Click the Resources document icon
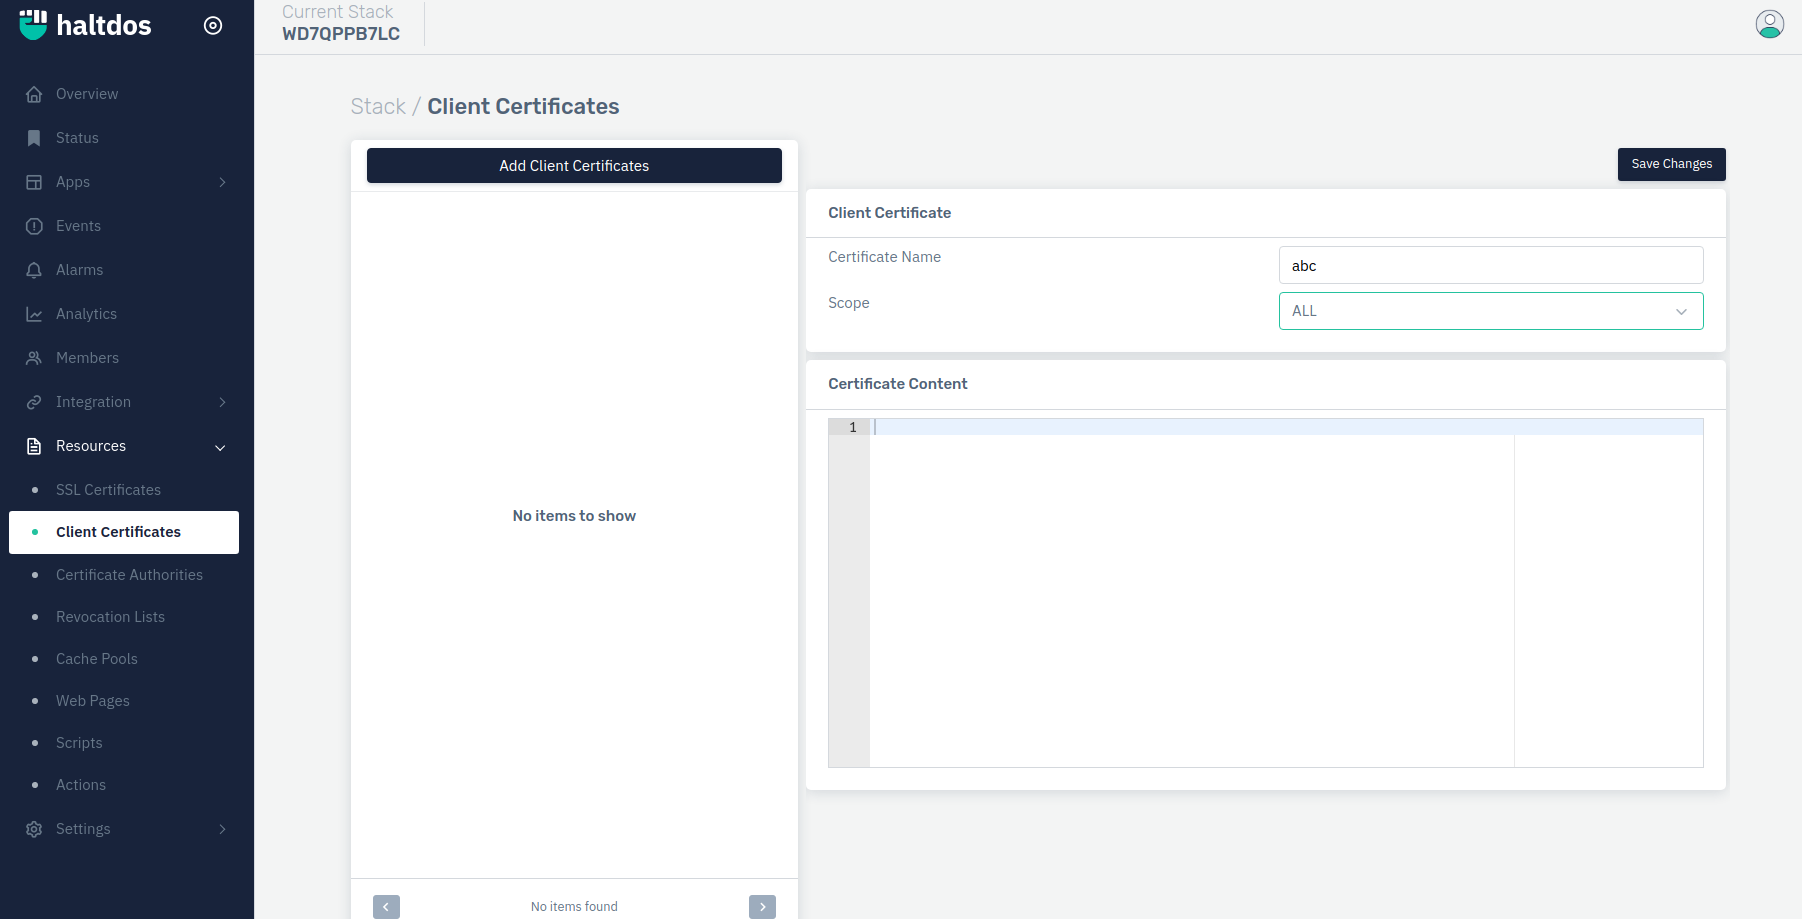 click(34, 446)
